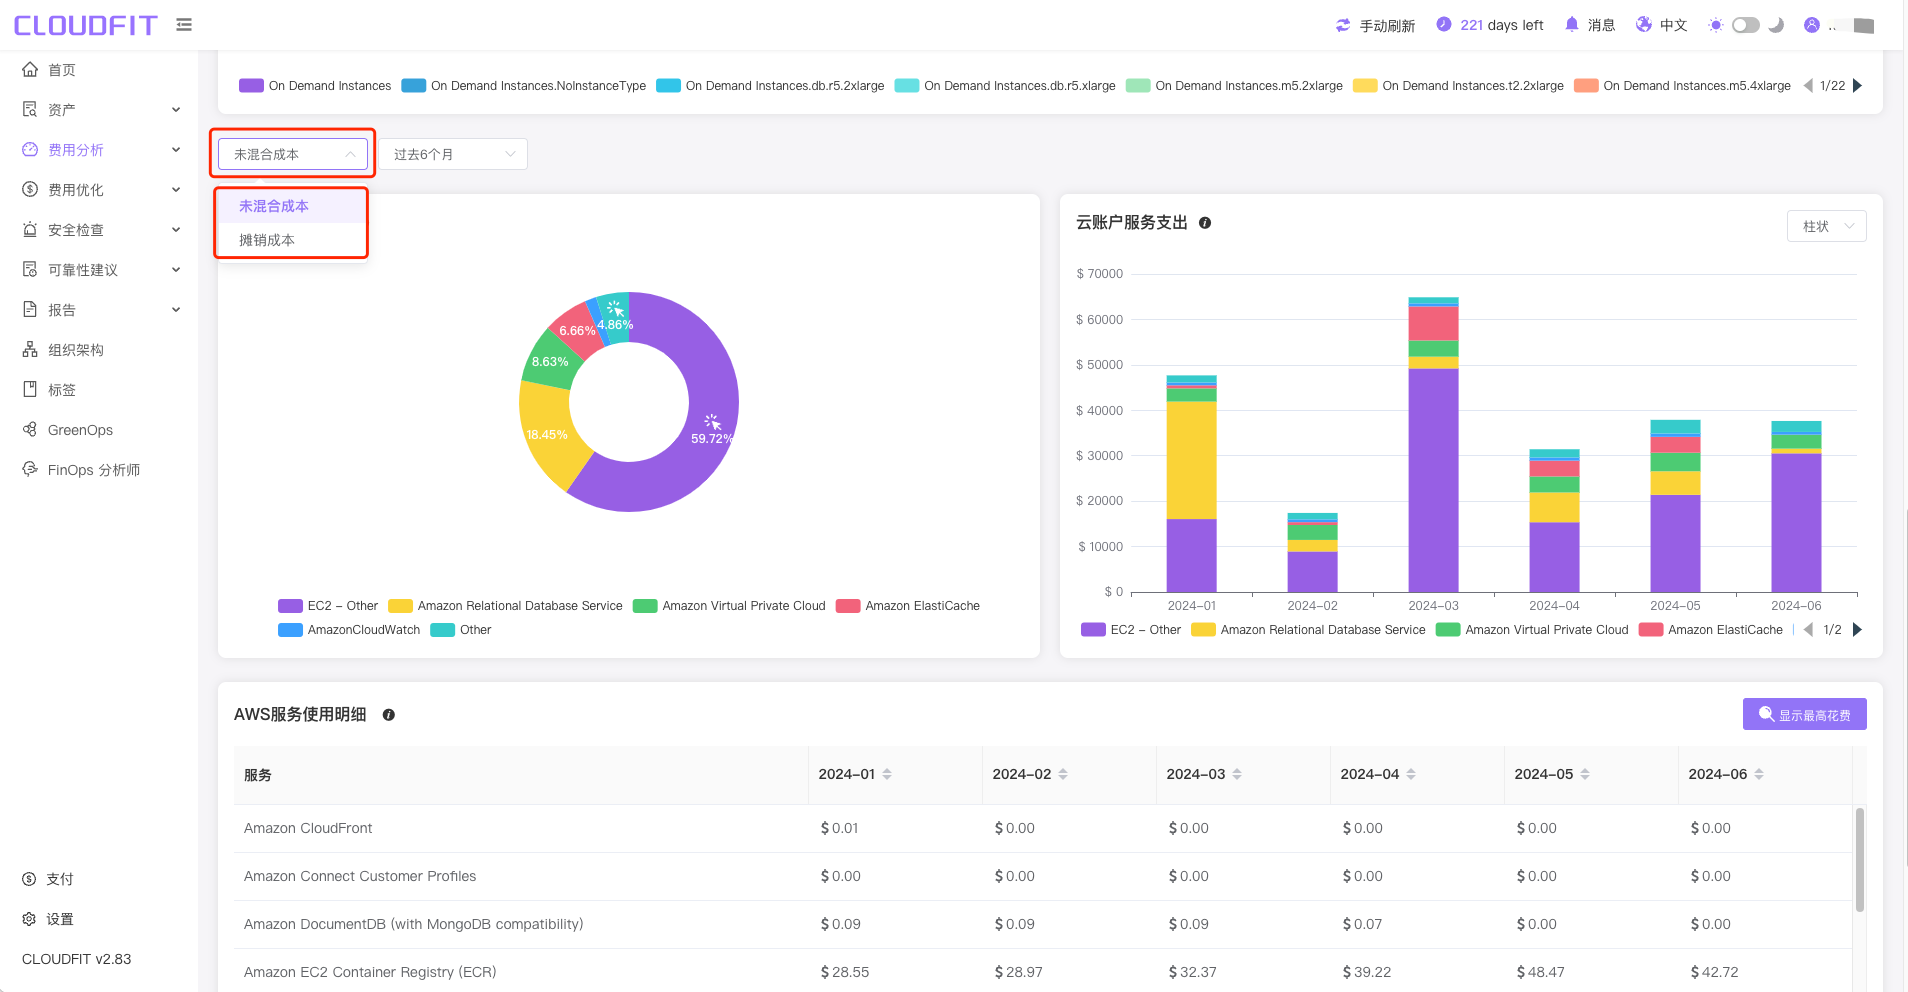1908x992 pixels.
Task: Click the settings gear icon
Action: point(29,919)
